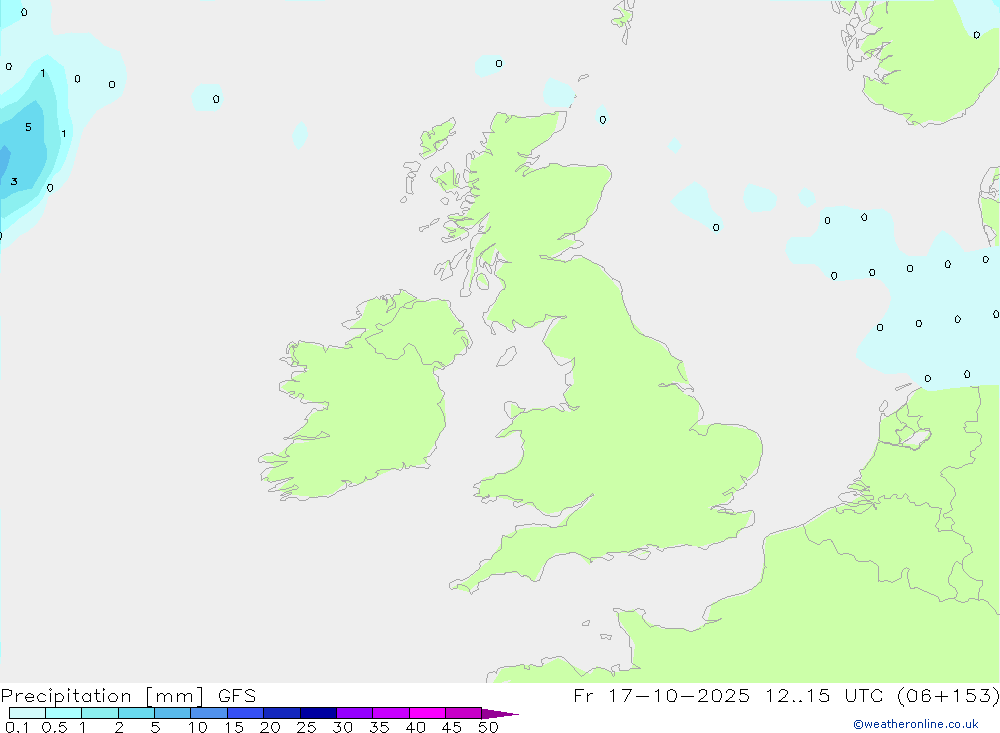Viewport: 1000px width, 733px height.
Task: Click the '30' legend scale label
Action: [343, 727]
